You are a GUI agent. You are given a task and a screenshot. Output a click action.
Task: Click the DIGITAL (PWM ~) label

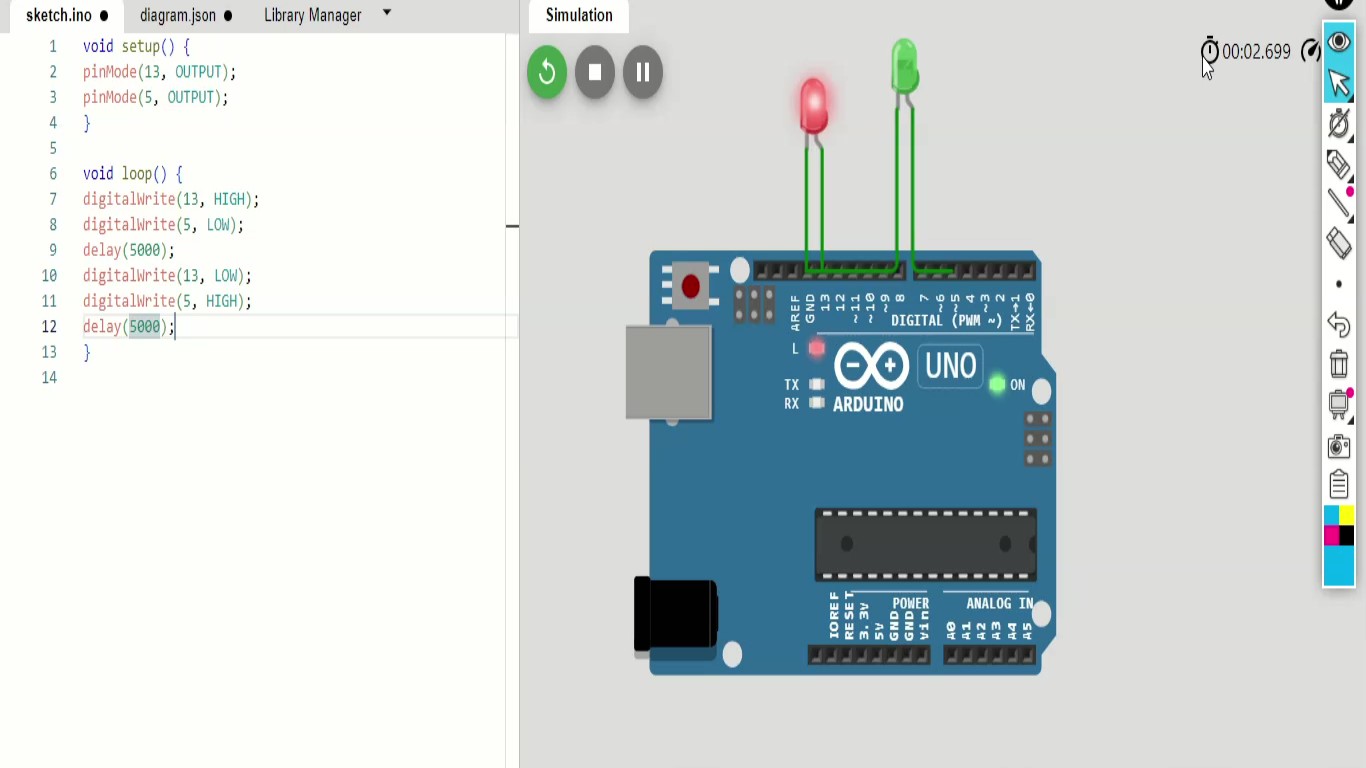point(946,320)
